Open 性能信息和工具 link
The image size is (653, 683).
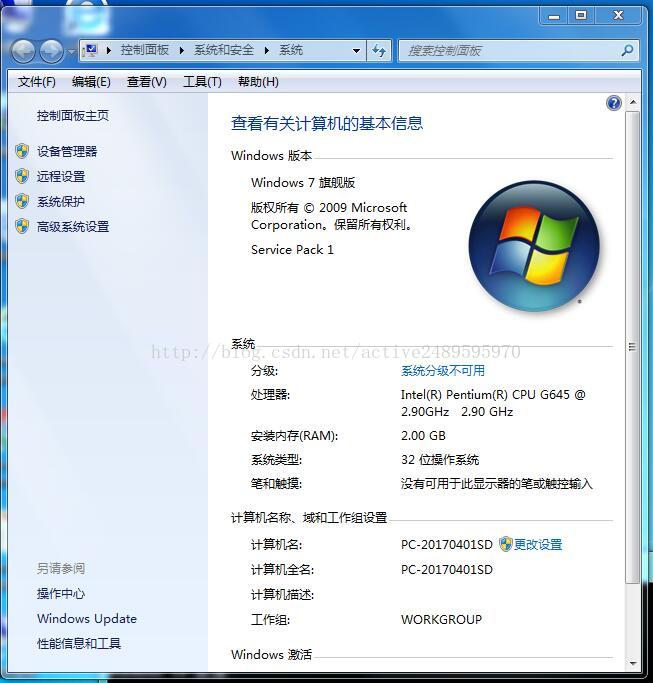point(79,644)
